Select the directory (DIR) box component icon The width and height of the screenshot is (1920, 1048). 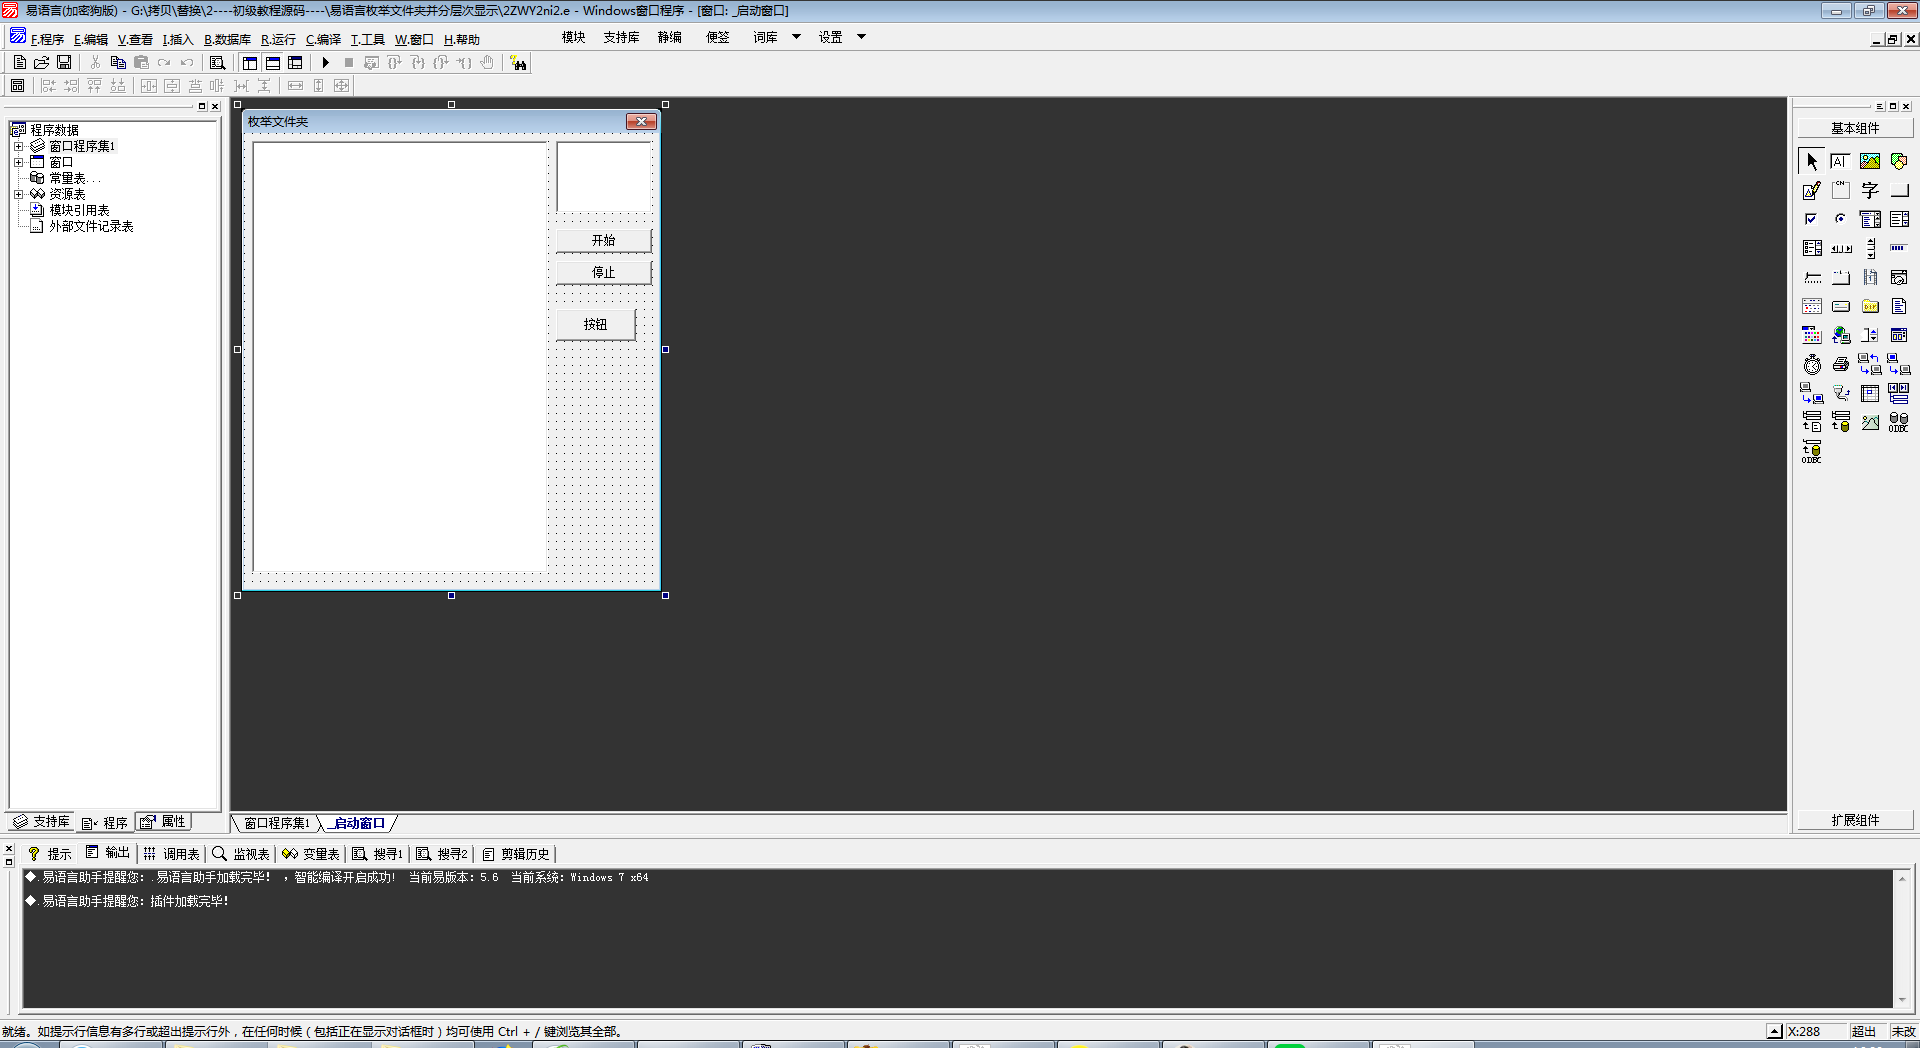tap(1870, 306)
